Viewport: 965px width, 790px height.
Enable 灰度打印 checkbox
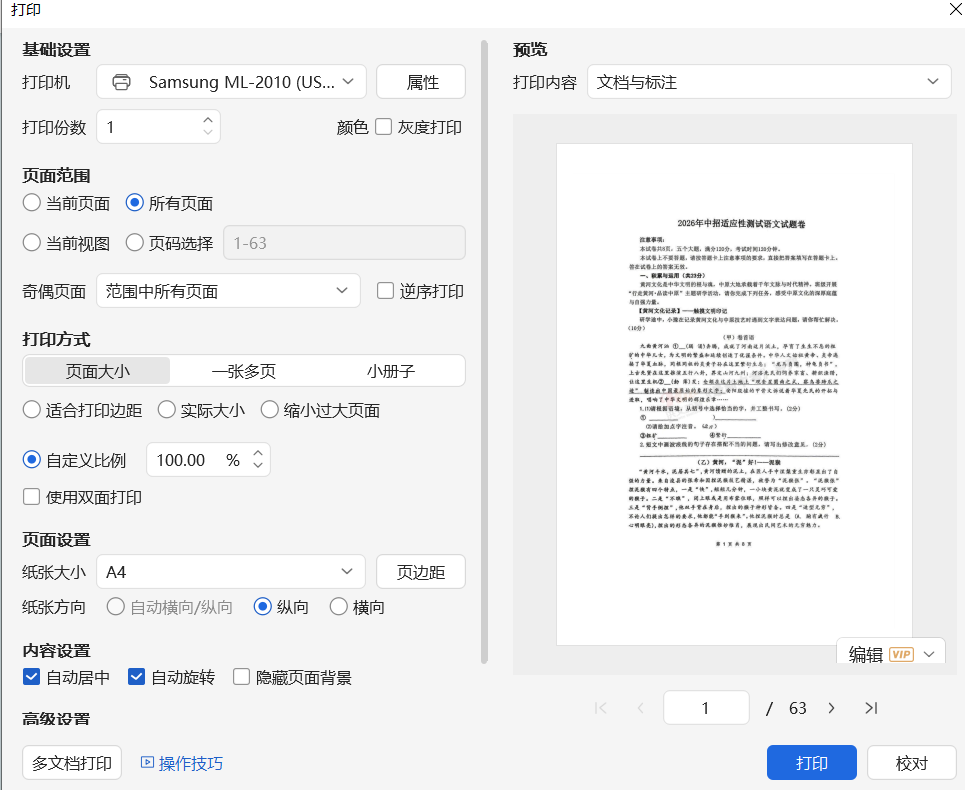point(383,127)
